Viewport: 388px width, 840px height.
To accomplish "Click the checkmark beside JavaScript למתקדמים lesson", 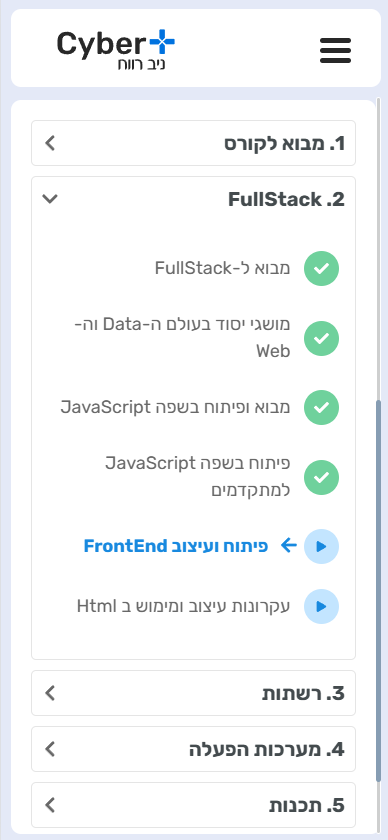I will pyautogui.click(x=322, y=477).
